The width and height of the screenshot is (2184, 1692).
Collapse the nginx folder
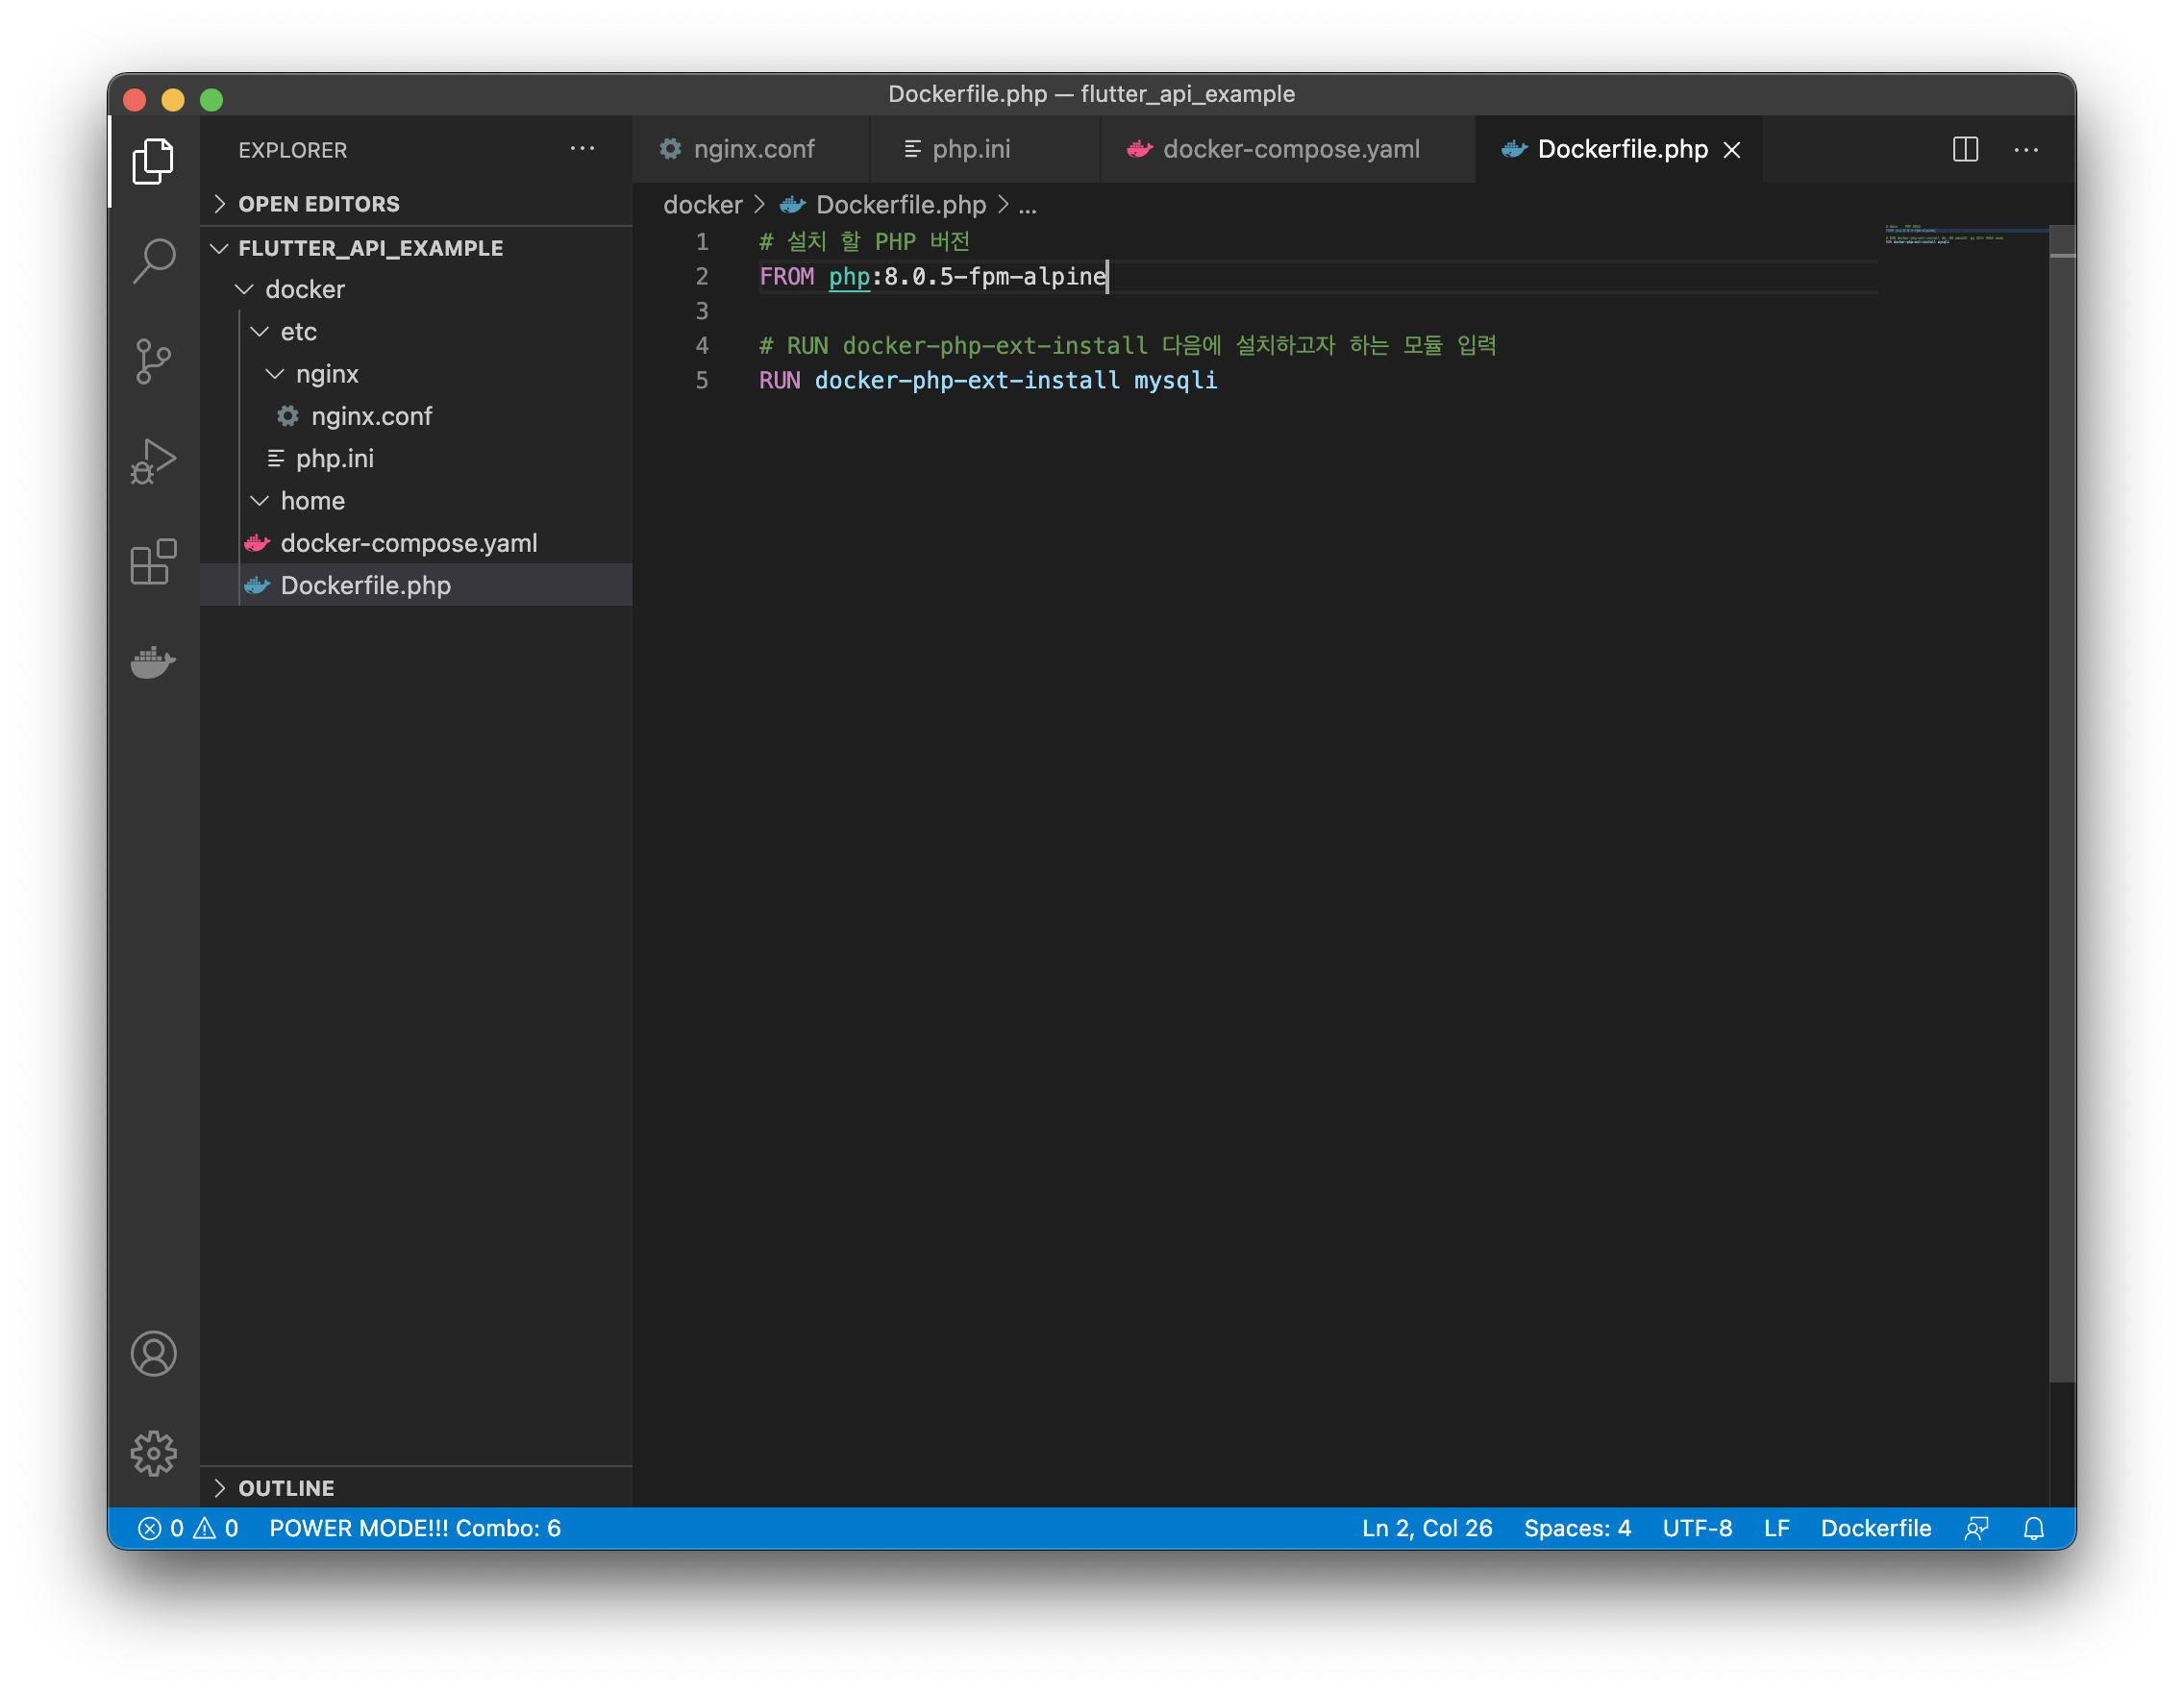[326, 374]
